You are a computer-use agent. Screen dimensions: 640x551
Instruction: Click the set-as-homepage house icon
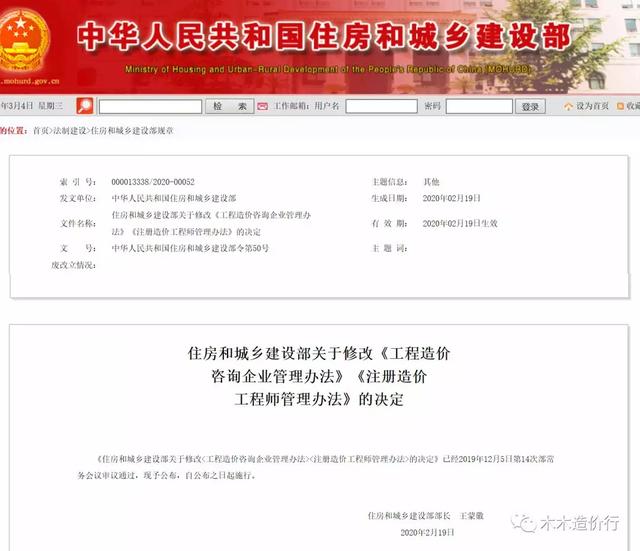pos(568,107)
